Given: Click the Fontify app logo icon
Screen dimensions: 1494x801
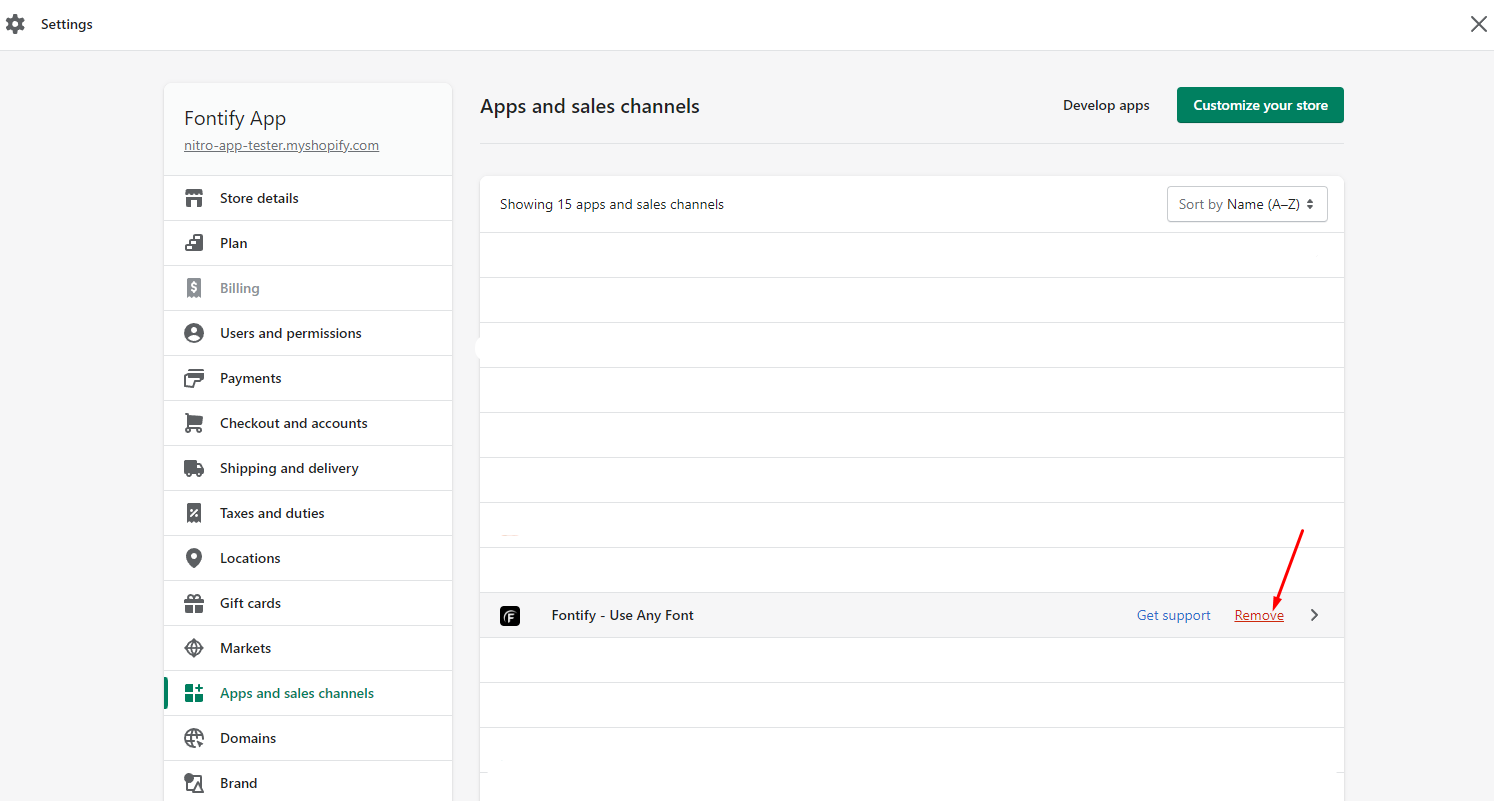Looking at the screenshot, I should click(510, 616).
